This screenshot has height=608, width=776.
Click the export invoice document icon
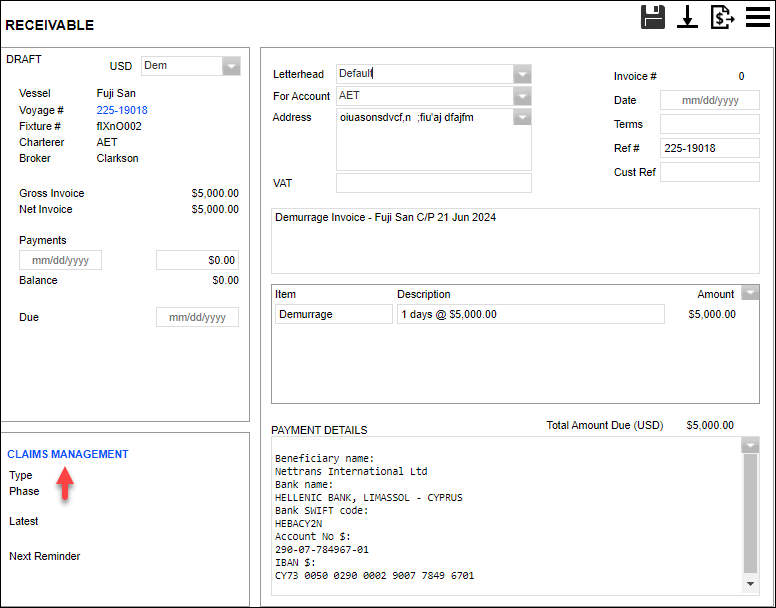(x=722, y=17)
